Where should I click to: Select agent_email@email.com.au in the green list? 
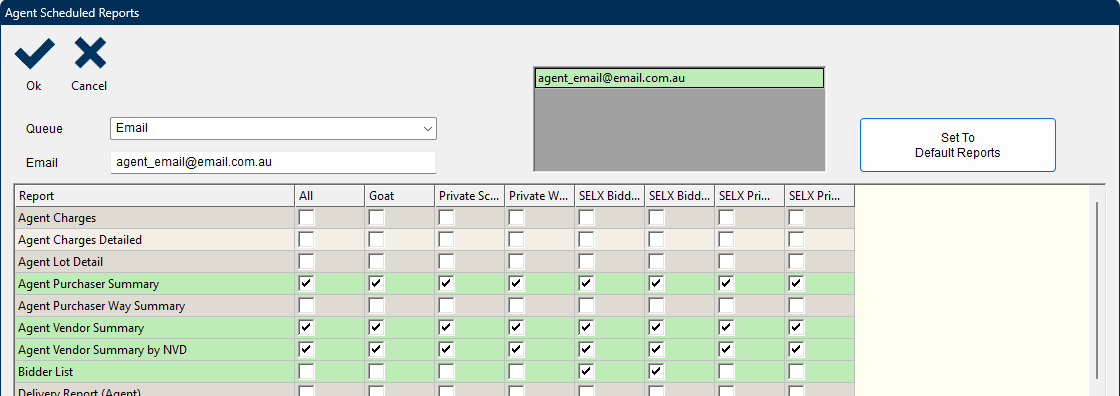[679, 78]
